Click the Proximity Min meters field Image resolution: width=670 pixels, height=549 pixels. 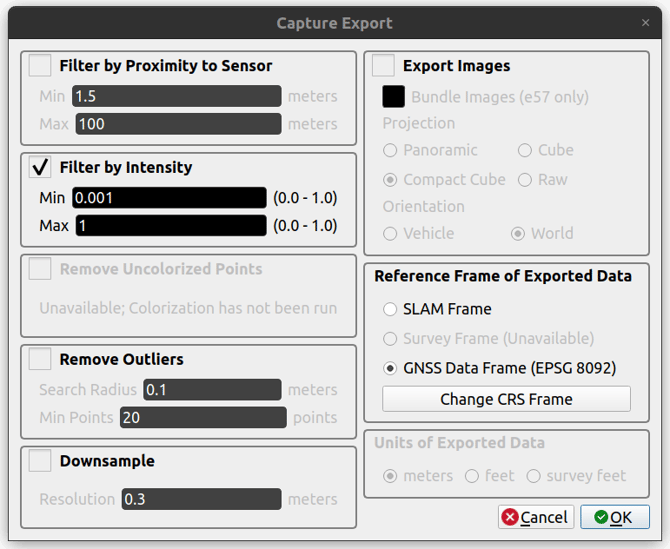tap(176, 97)
